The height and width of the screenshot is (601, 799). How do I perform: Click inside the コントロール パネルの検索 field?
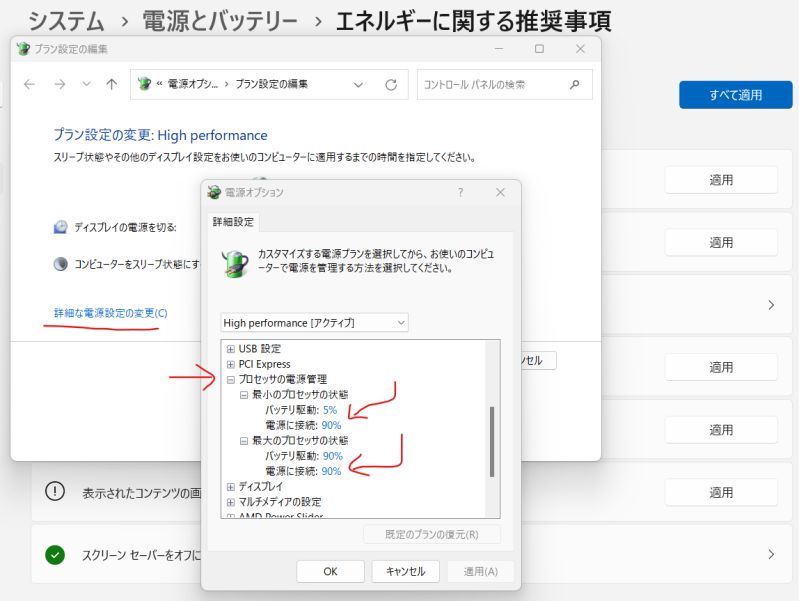490,85
